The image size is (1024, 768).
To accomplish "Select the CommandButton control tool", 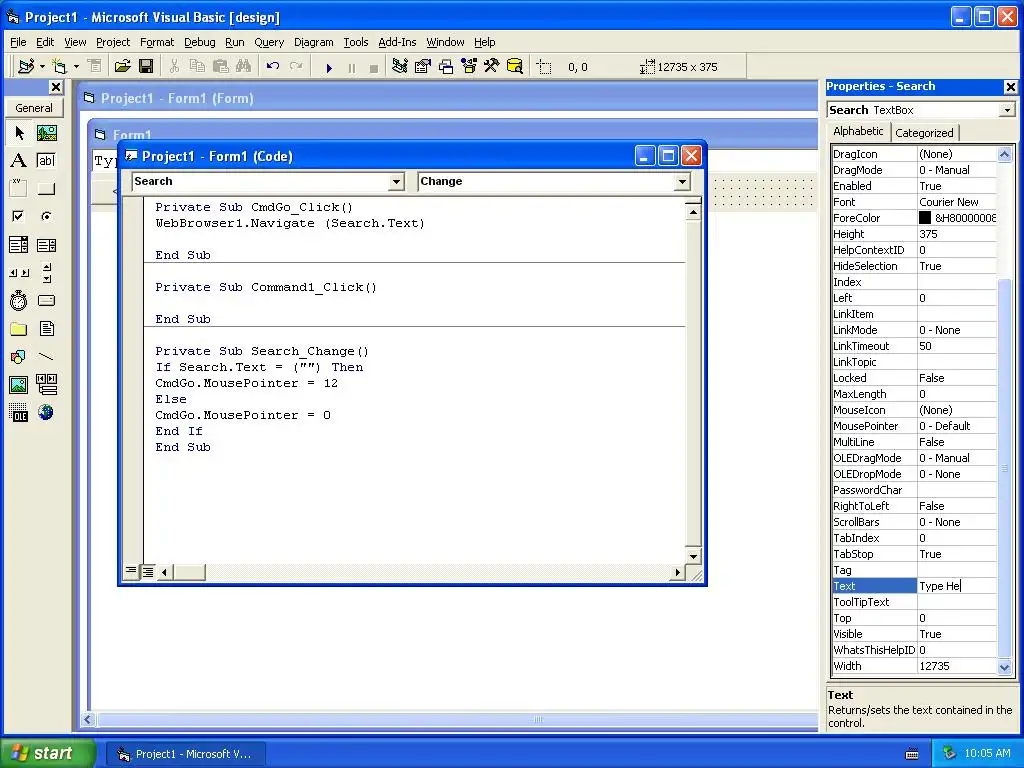I will point(46,189).
